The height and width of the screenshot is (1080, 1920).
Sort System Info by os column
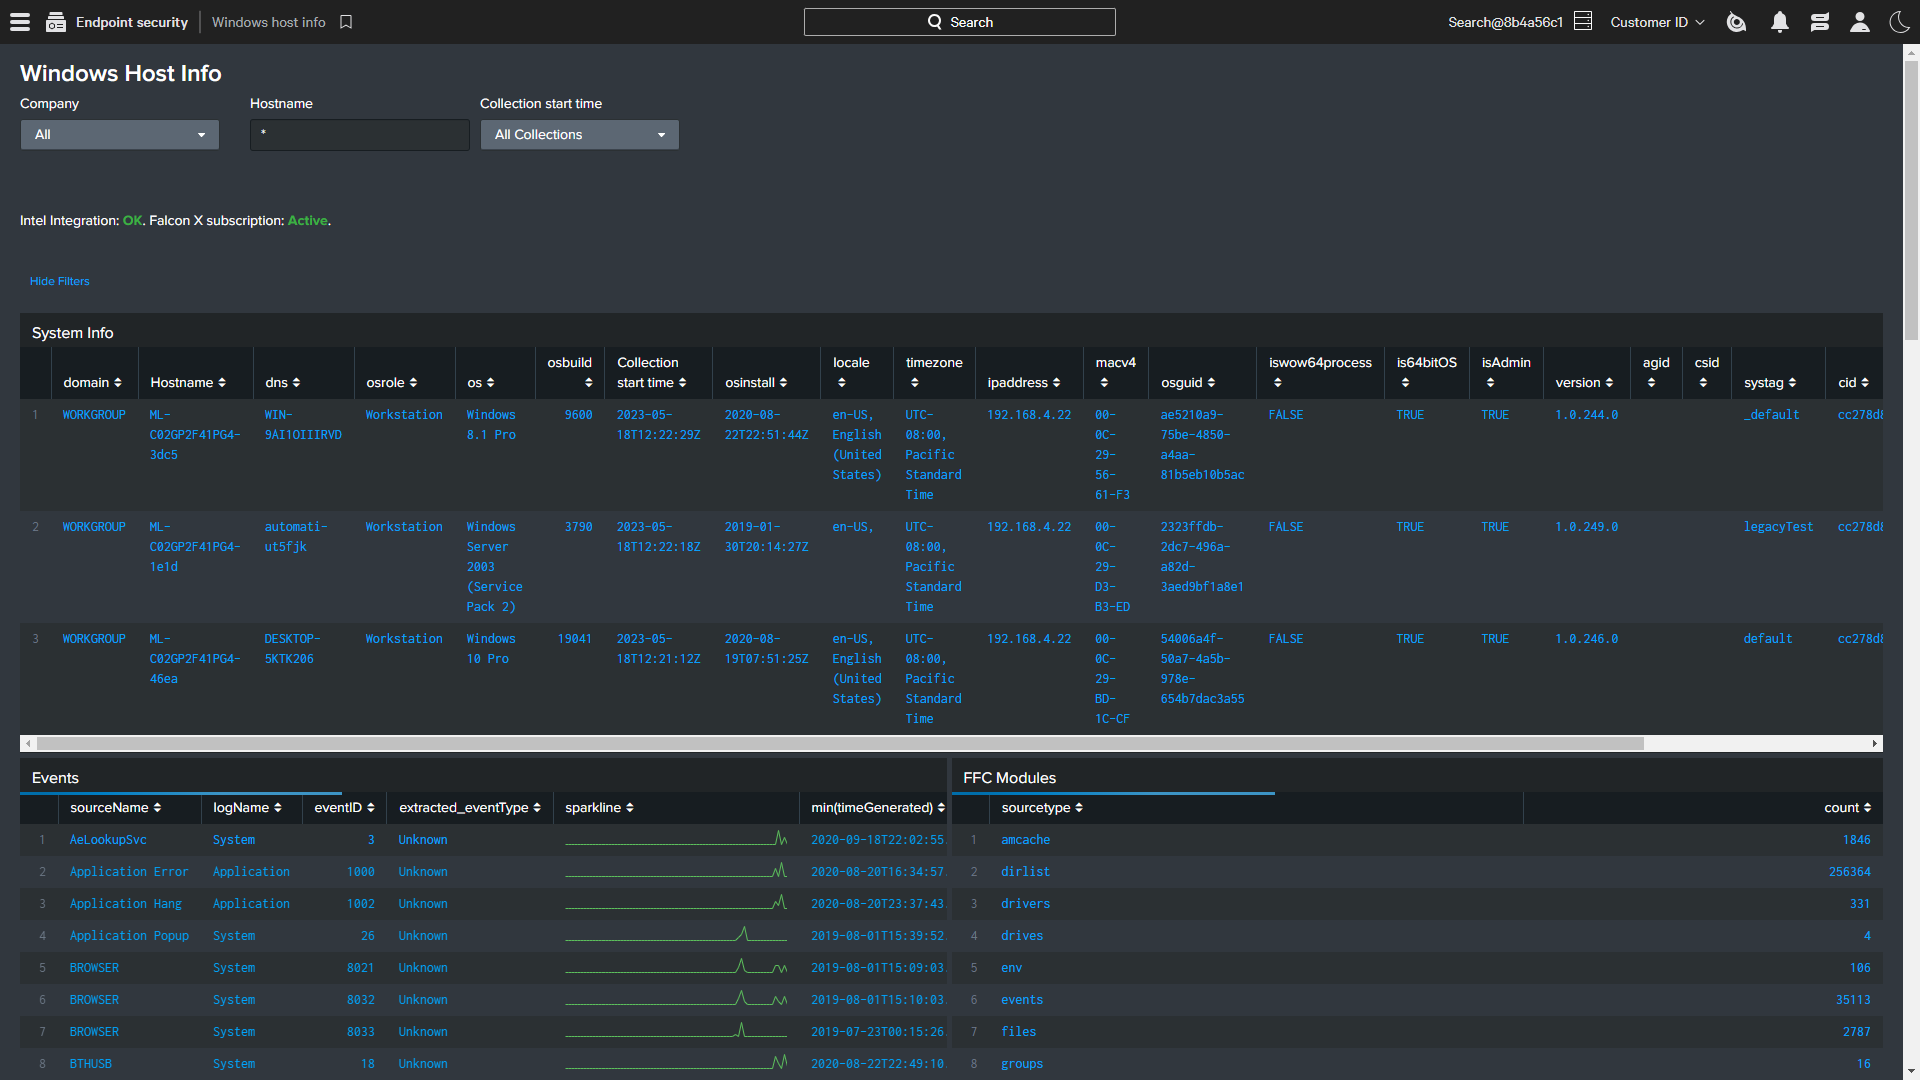point(481,383)
